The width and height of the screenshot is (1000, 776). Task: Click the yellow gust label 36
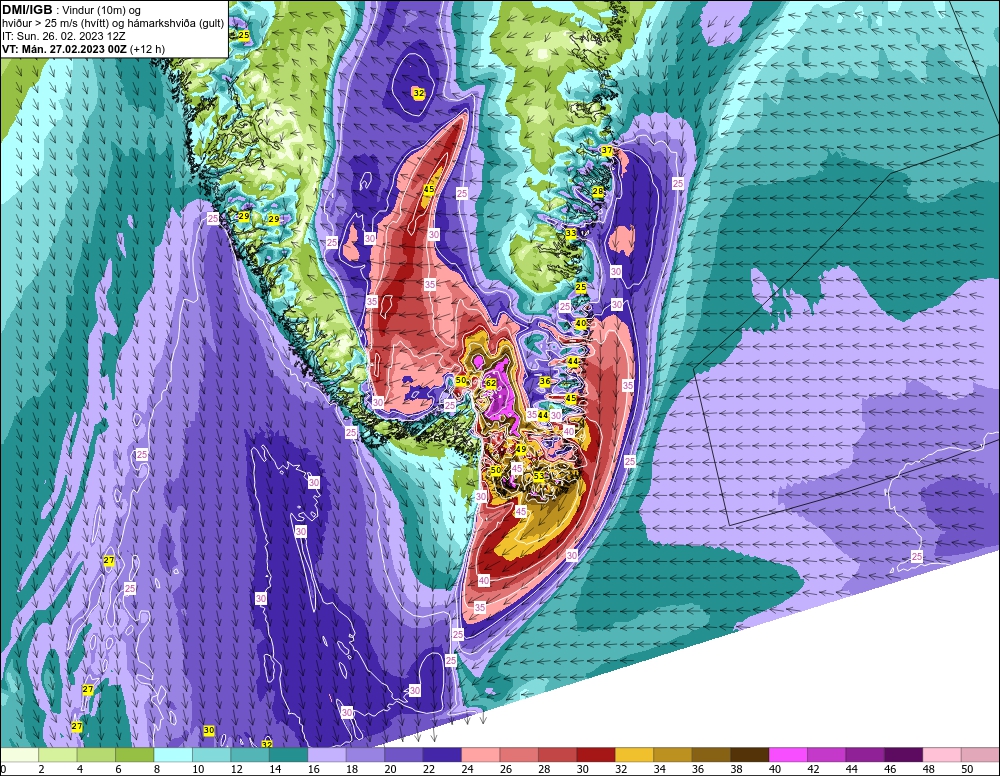(x=545, y=381)
